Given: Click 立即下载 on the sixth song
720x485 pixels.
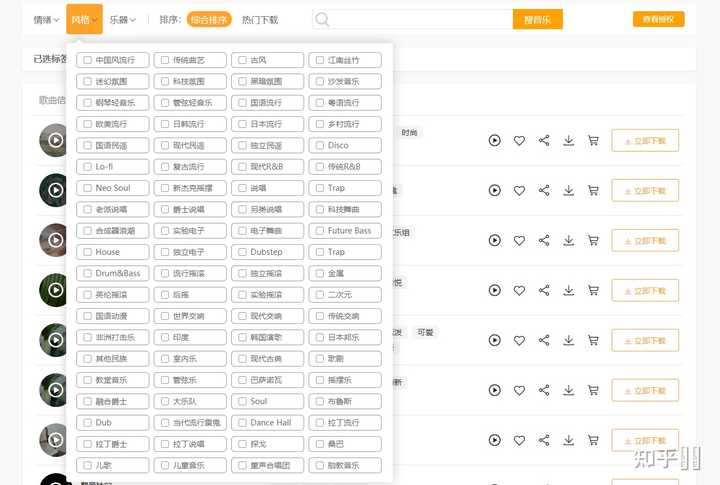Looking at the screenshot, I should tap(645, 391).
